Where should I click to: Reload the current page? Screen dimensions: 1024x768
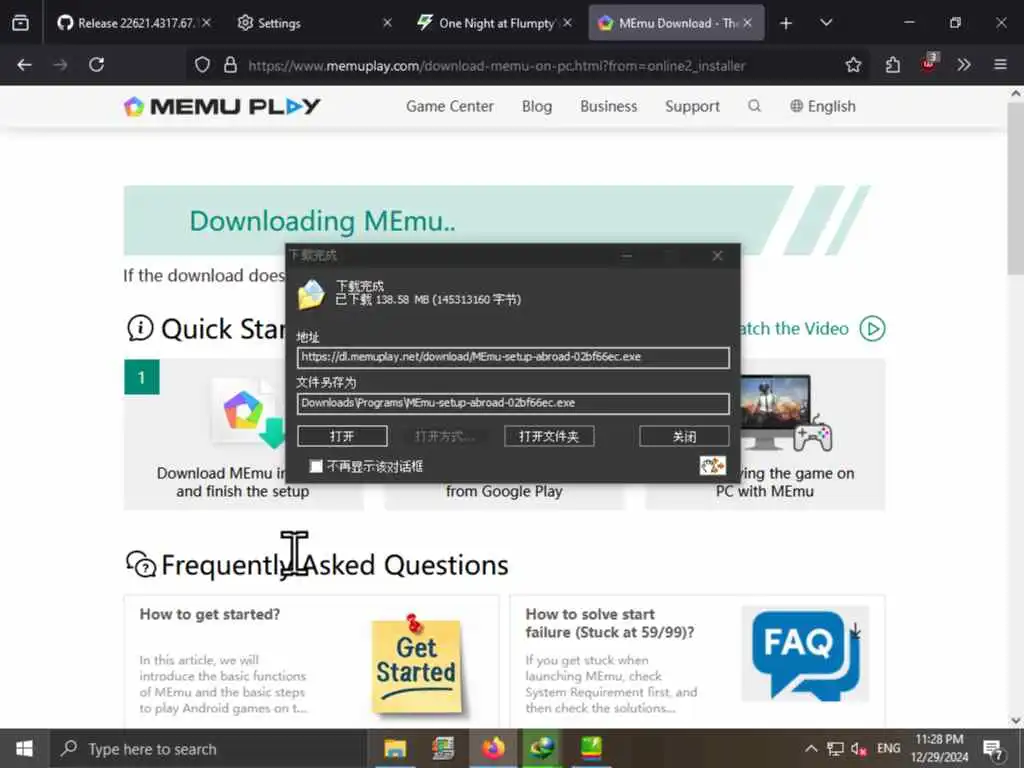tap(97, 65)
